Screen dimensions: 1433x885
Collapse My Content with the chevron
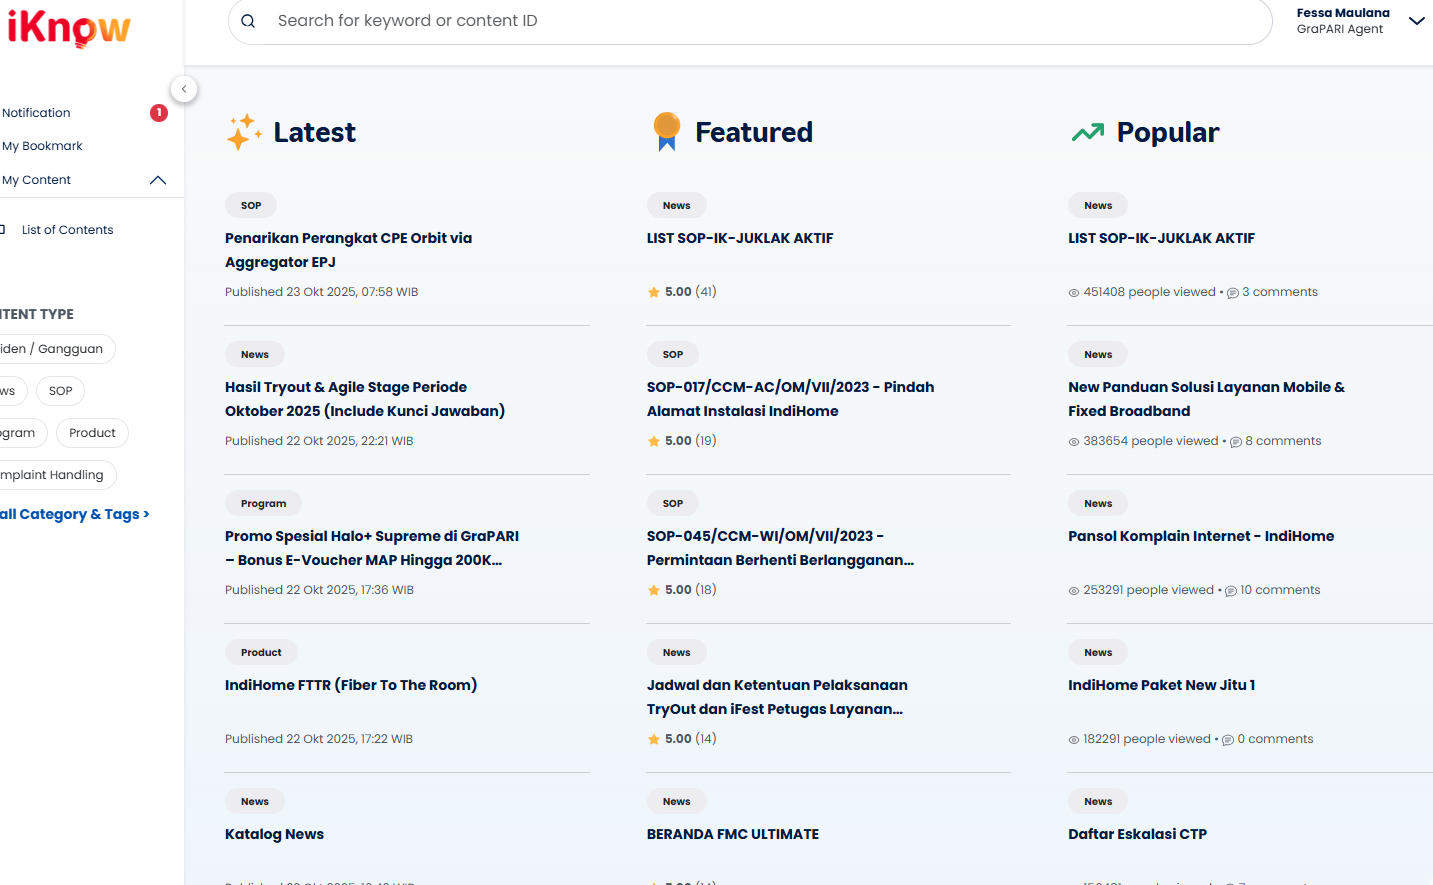tap(157, 180)
